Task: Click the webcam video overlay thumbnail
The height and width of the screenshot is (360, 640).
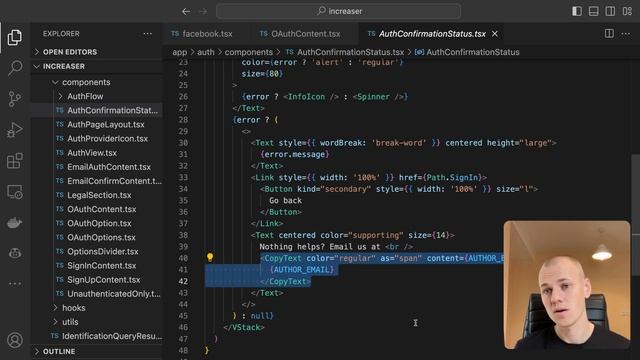Action: pyautogui.click(x=567, y=285)
